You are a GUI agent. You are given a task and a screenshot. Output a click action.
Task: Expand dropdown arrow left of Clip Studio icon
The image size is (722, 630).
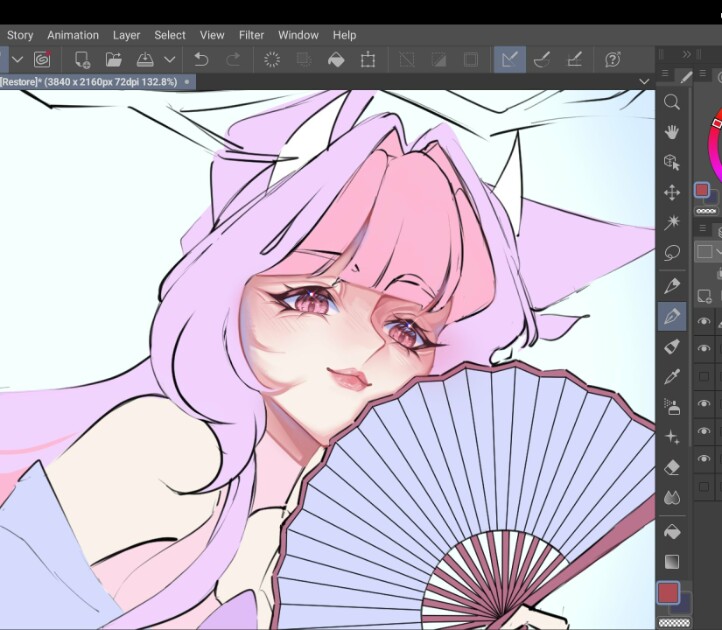pyautogui.click(x=17, y=59)
